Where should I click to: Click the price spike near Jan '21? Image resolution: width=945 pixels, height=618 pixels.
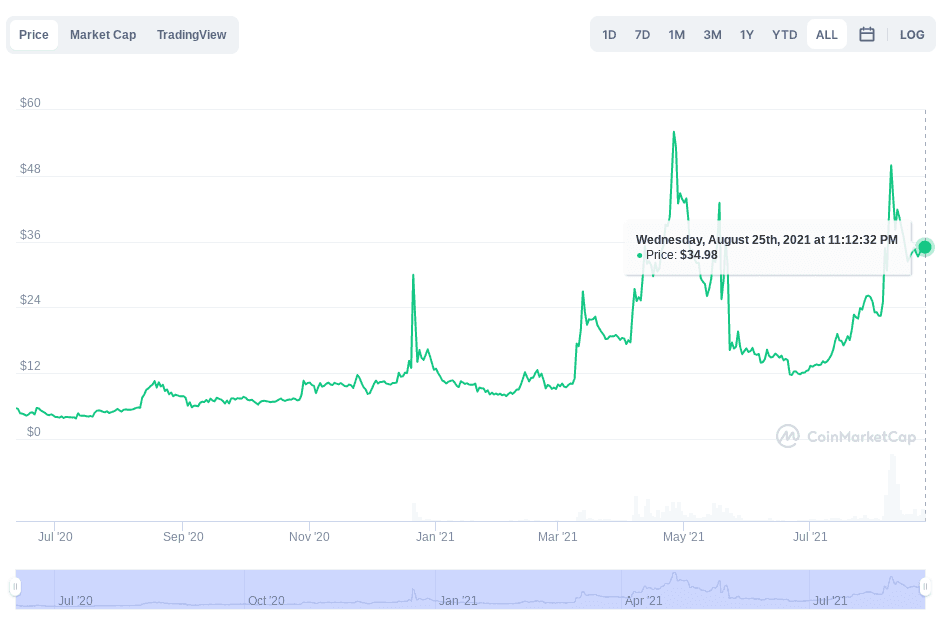point(412,275)
